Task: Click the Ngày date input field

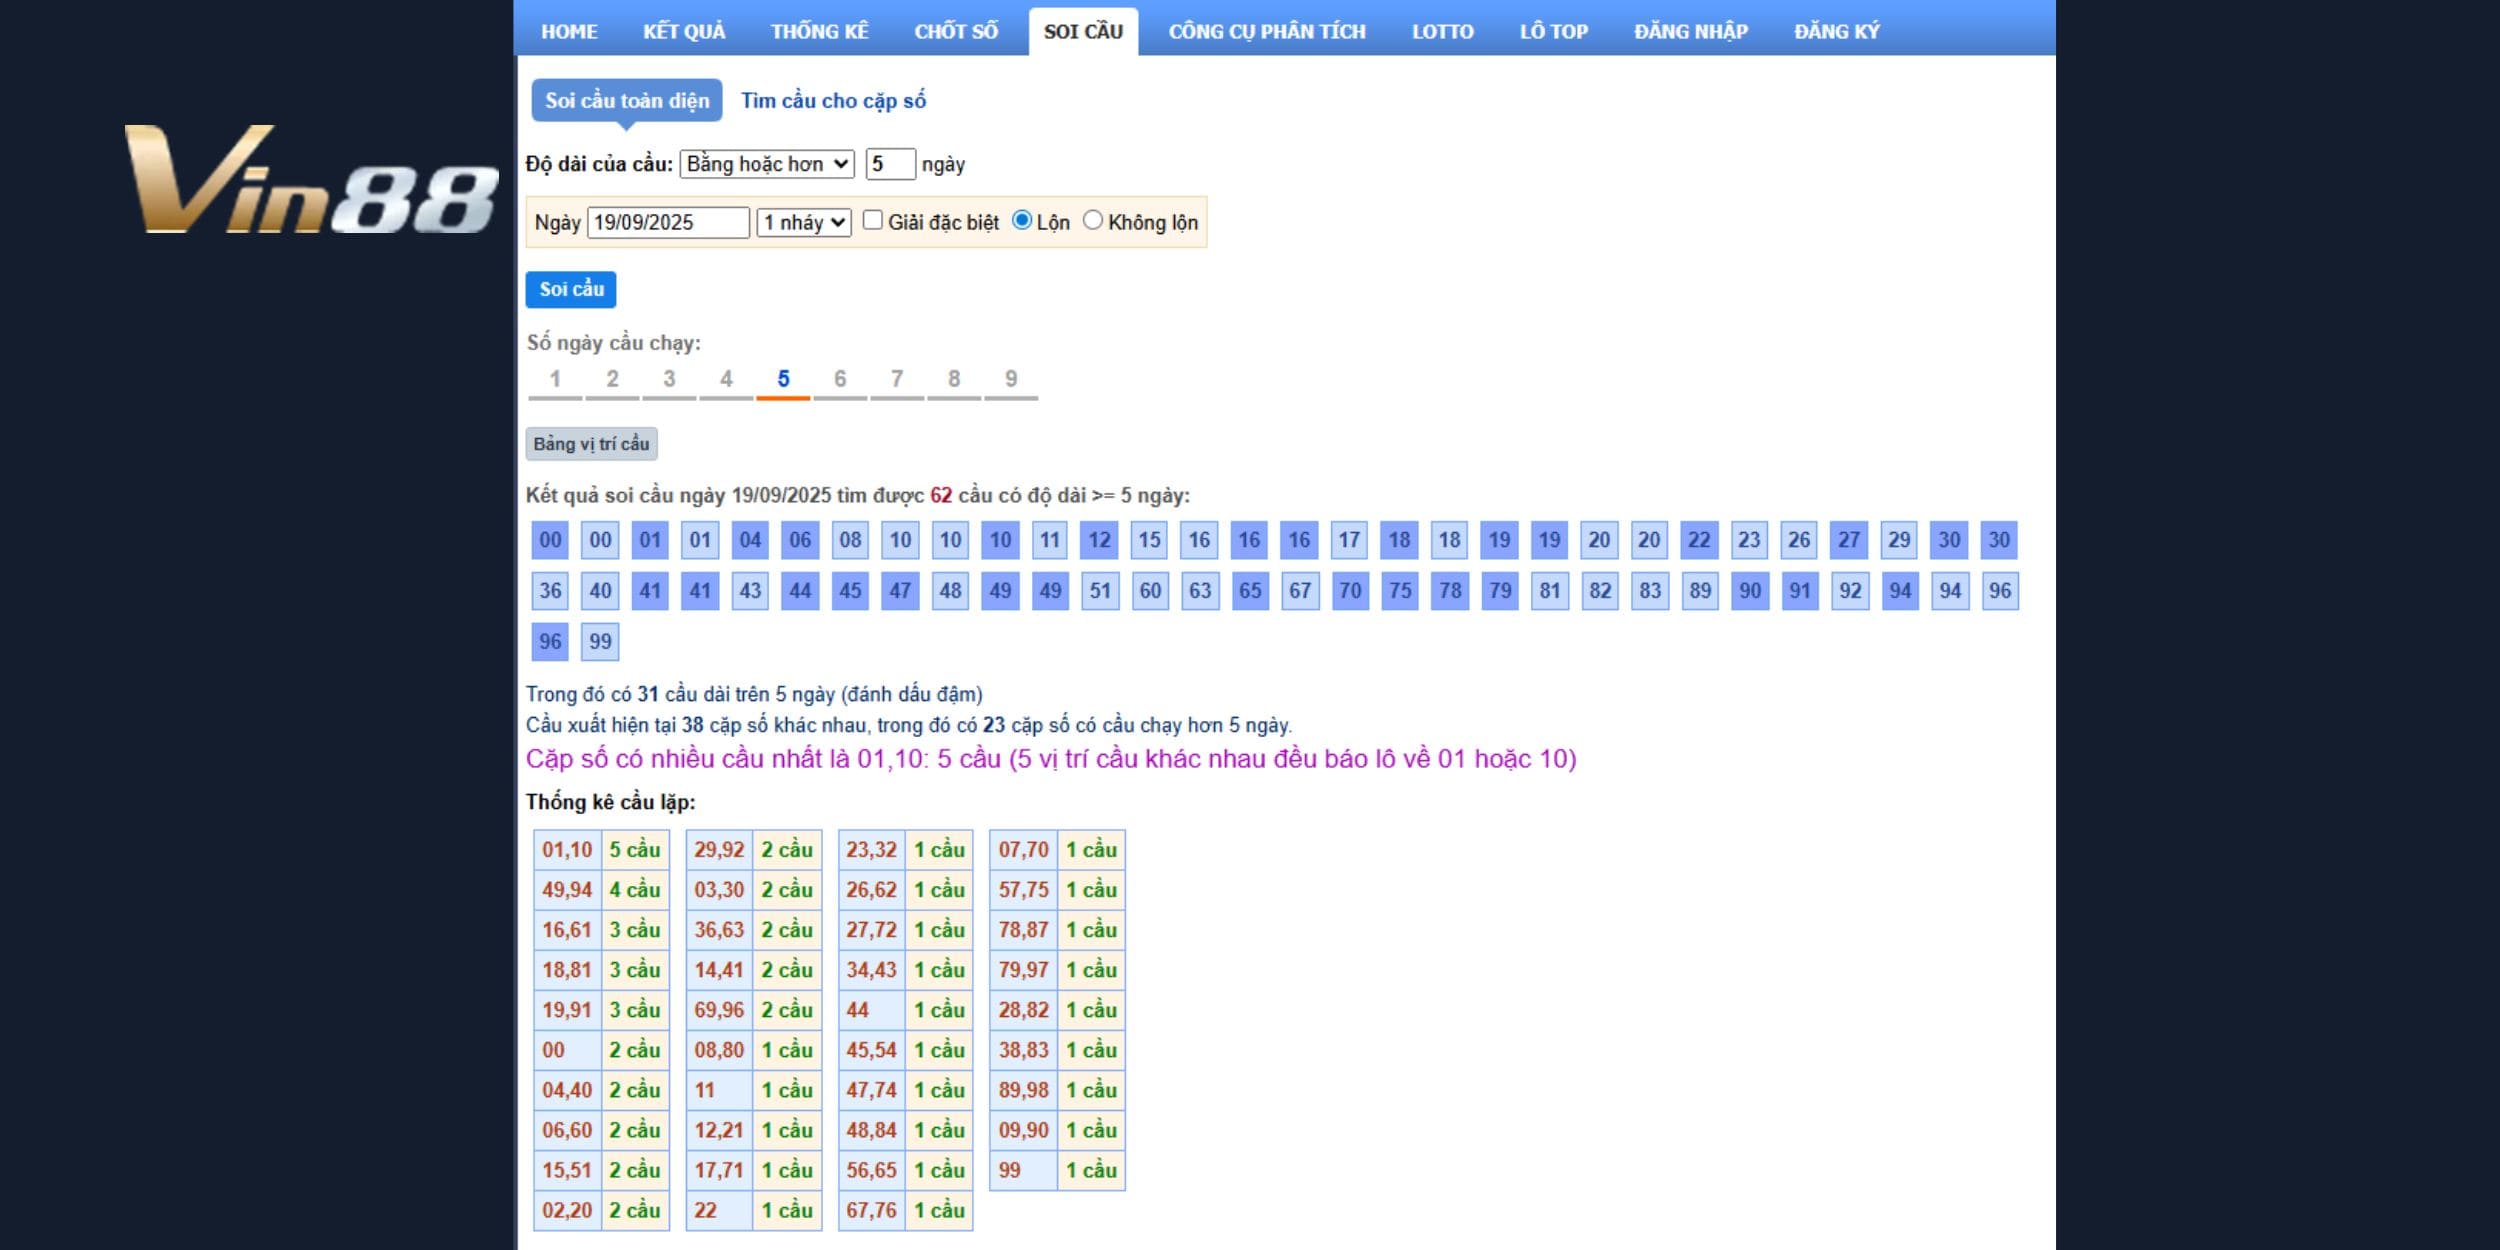Action: pos(668,222)
